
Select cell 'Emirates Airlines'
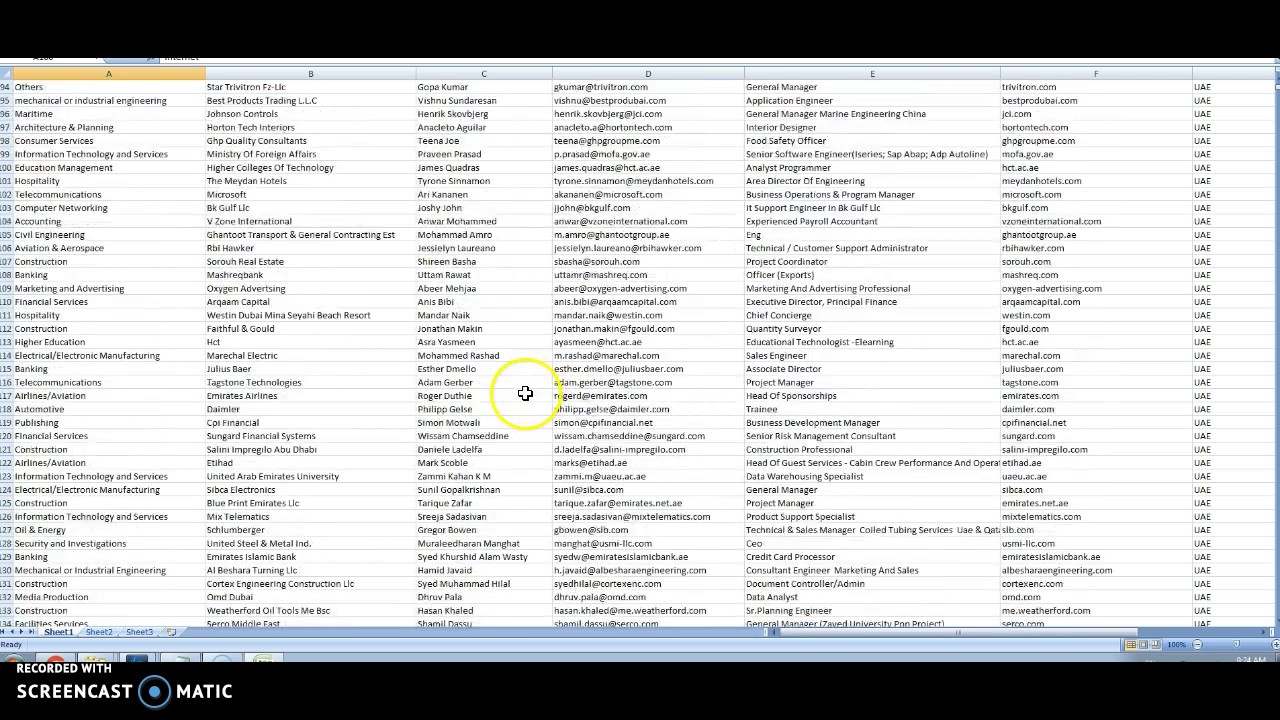tap(242, 396)
